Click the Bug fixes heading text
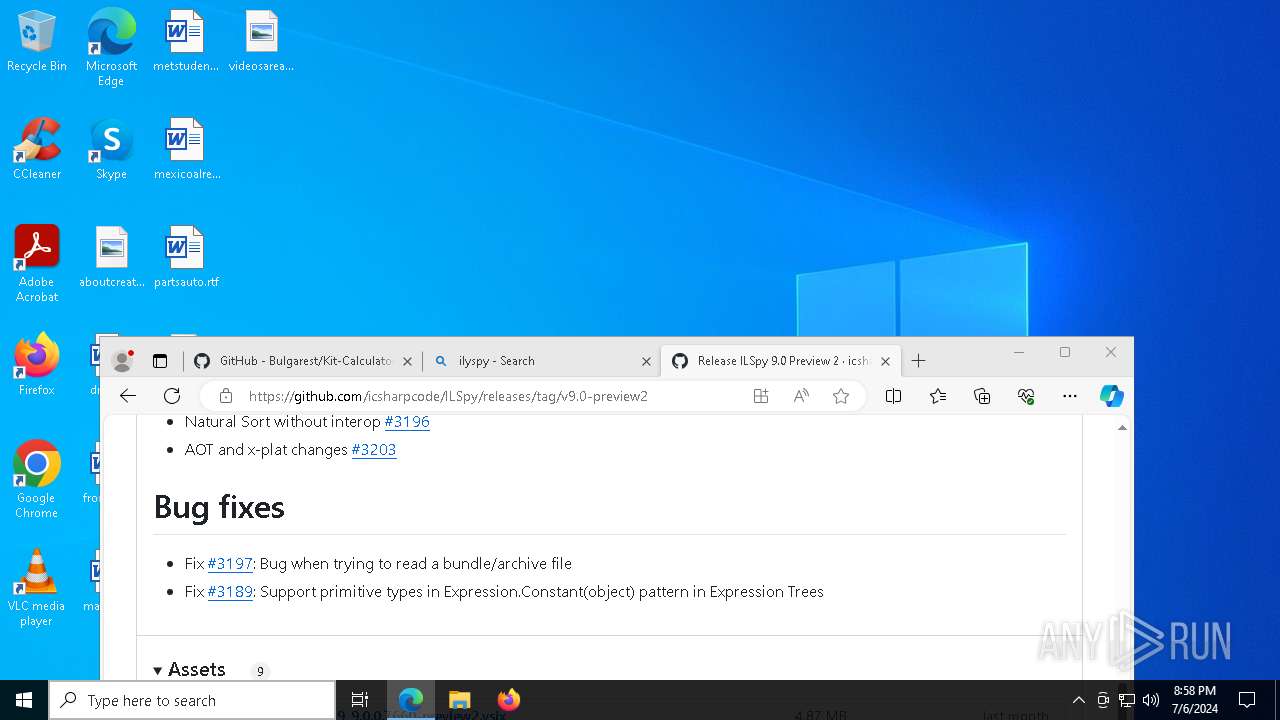Image resolution: width=1280 pixels, height=720 pixels. tap(219, 507)
